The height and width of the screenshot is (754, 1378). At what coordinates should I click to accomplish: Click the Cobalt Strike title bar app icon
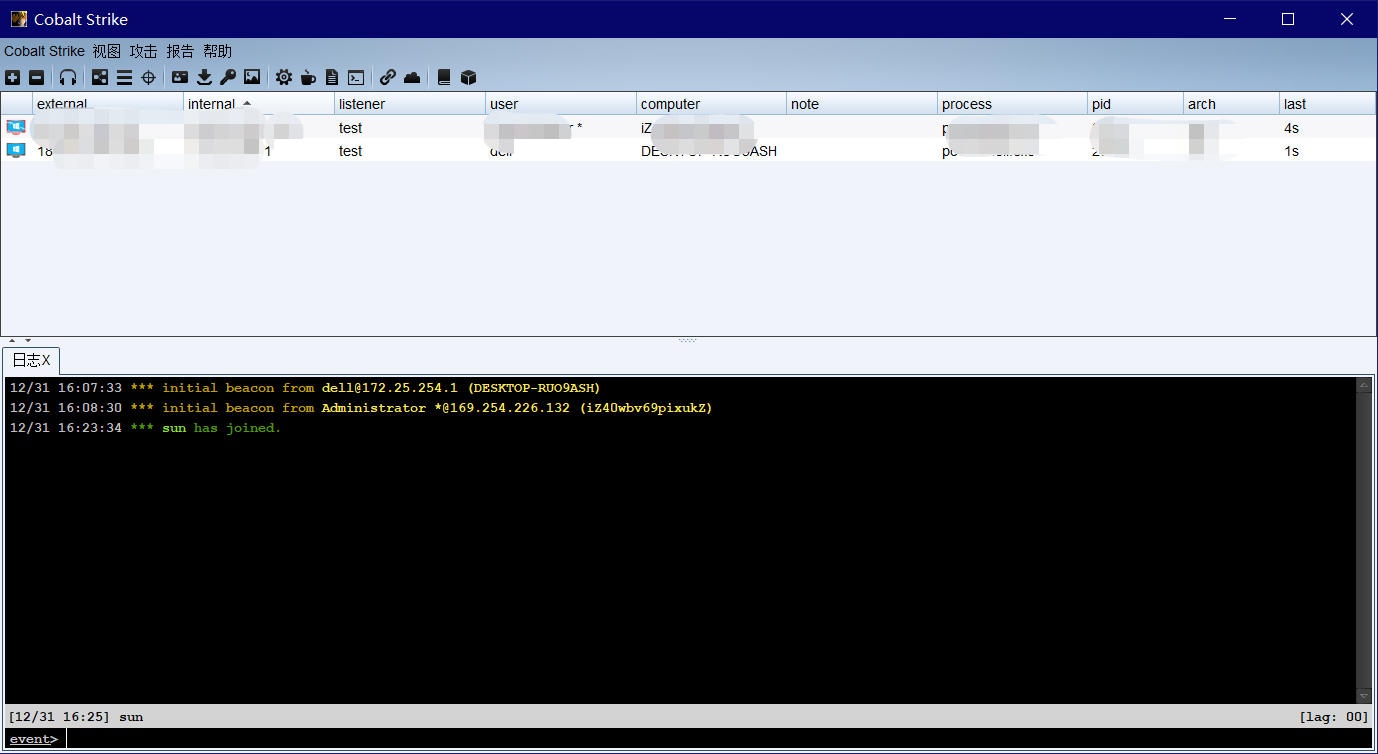[19, 19]
